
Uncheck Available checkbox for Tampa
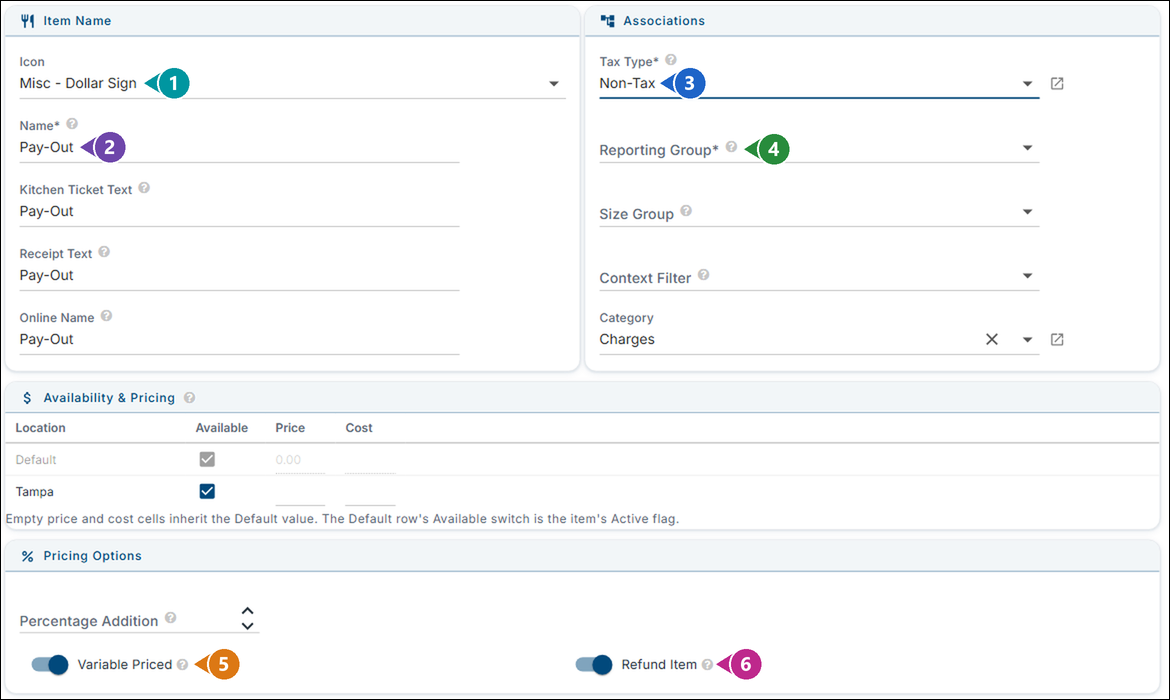tap(207, 491)
